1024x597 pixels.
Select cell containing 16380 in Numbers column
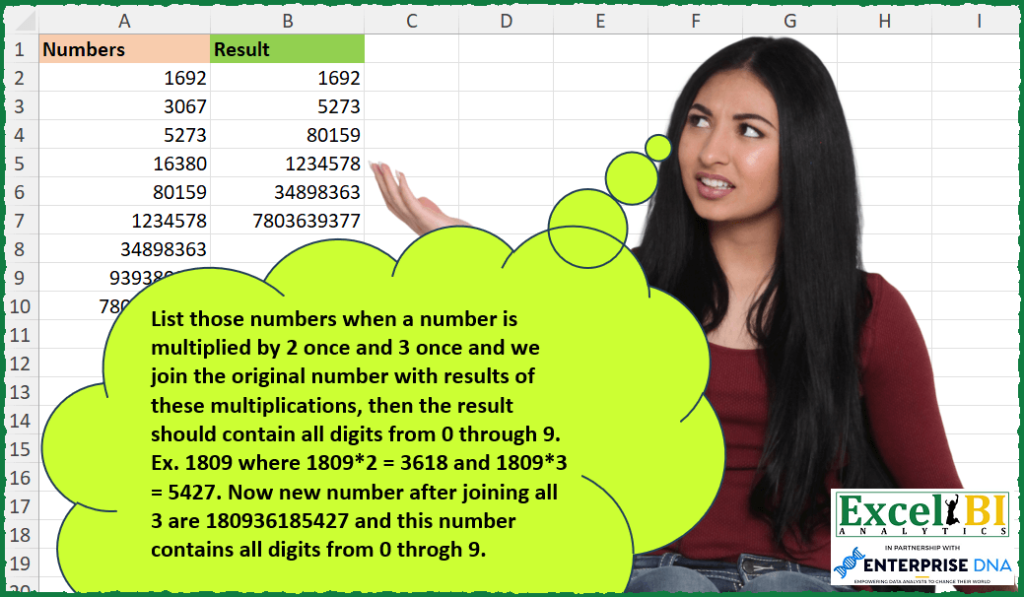[124, 164]
